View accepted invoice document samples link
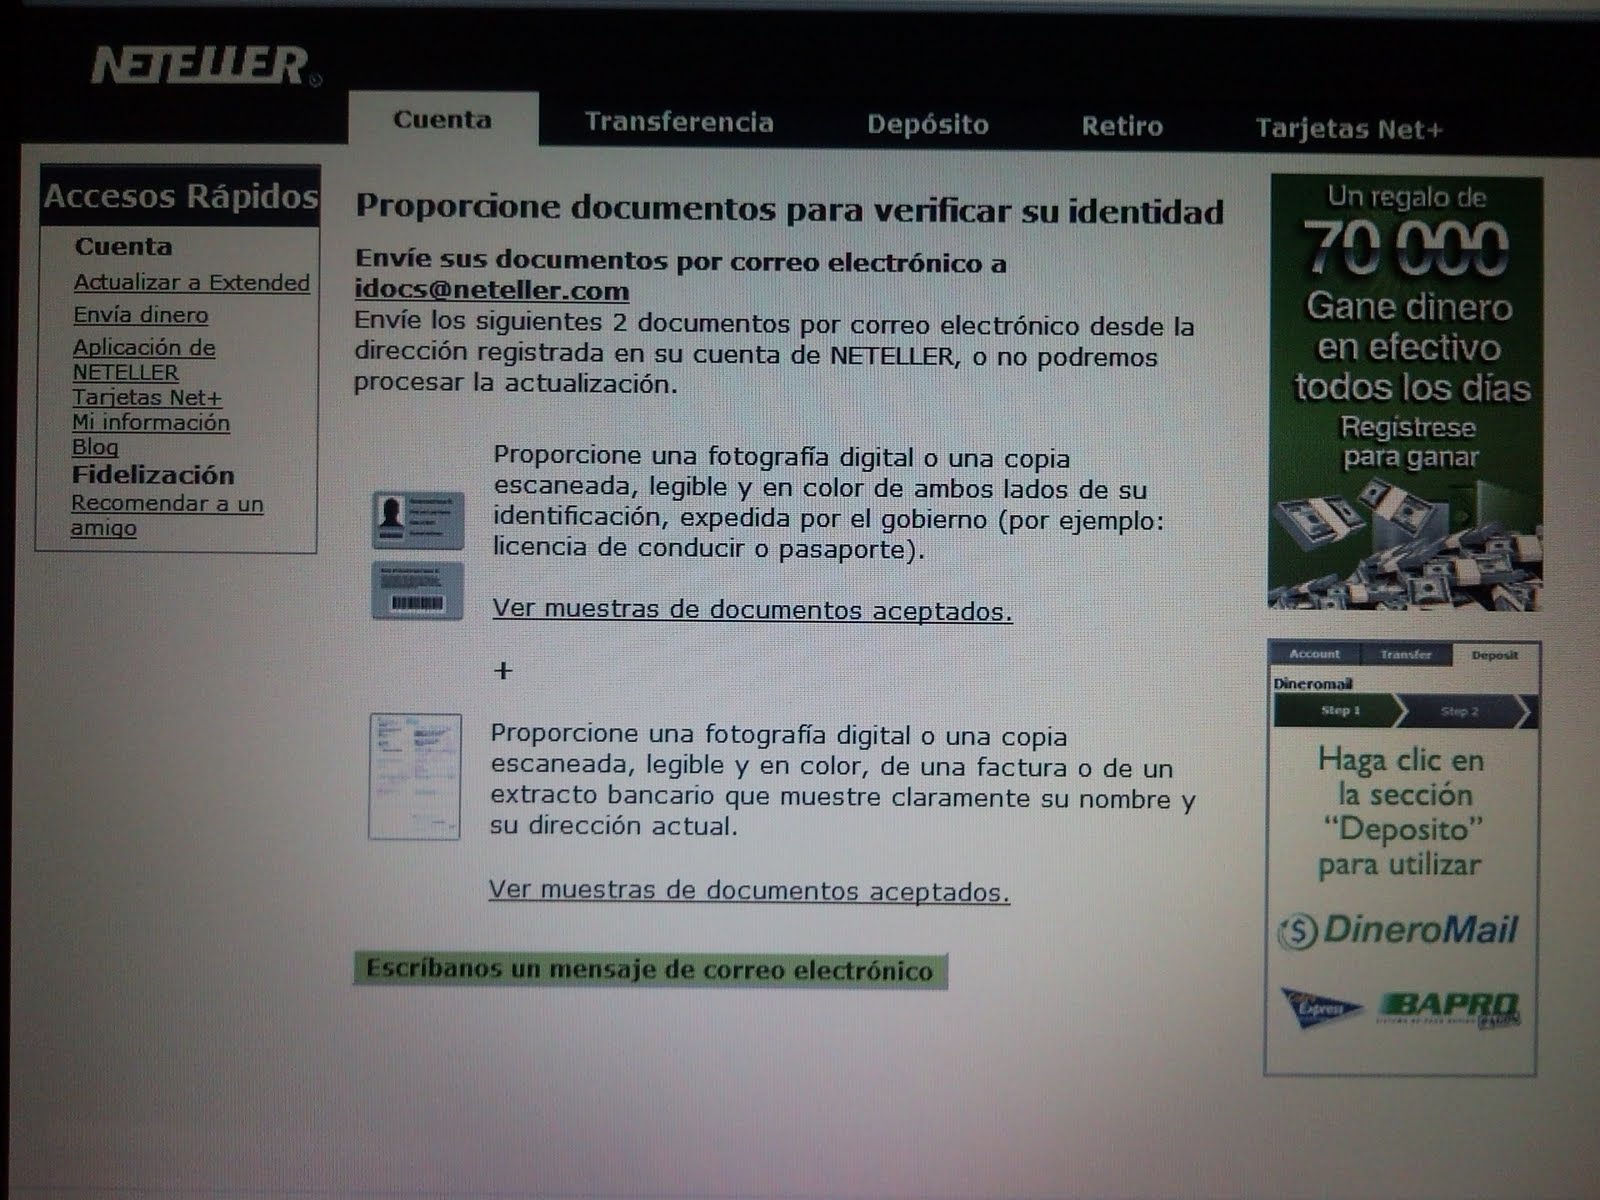Screen dimensions: 1600x1200 [749, 890]
